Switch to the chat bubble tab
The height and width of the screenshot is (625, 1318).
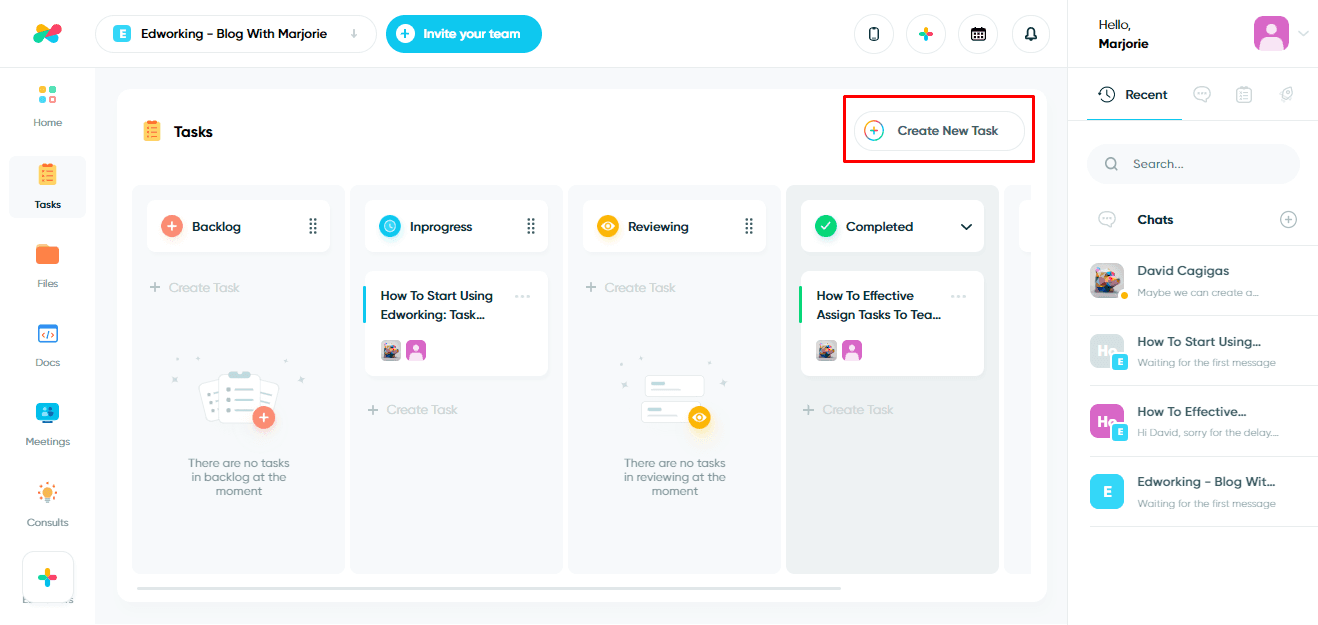pyautogui.click(x=1201, y=94)
